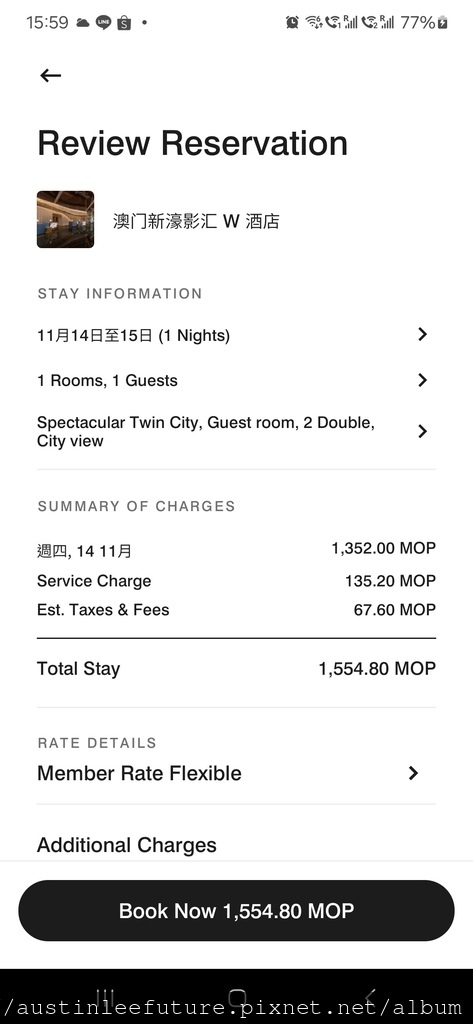Open the Additional Charges section
The height and width of the screenshot is (1024, 473).
(x=127, y=845)
